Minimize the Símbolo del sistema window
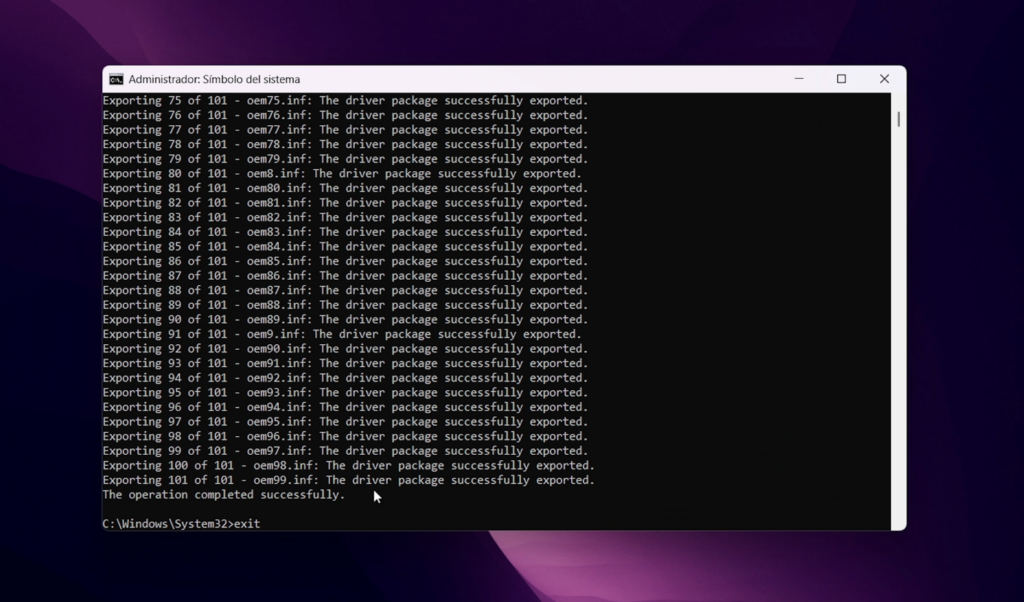 tap(798, 79)
